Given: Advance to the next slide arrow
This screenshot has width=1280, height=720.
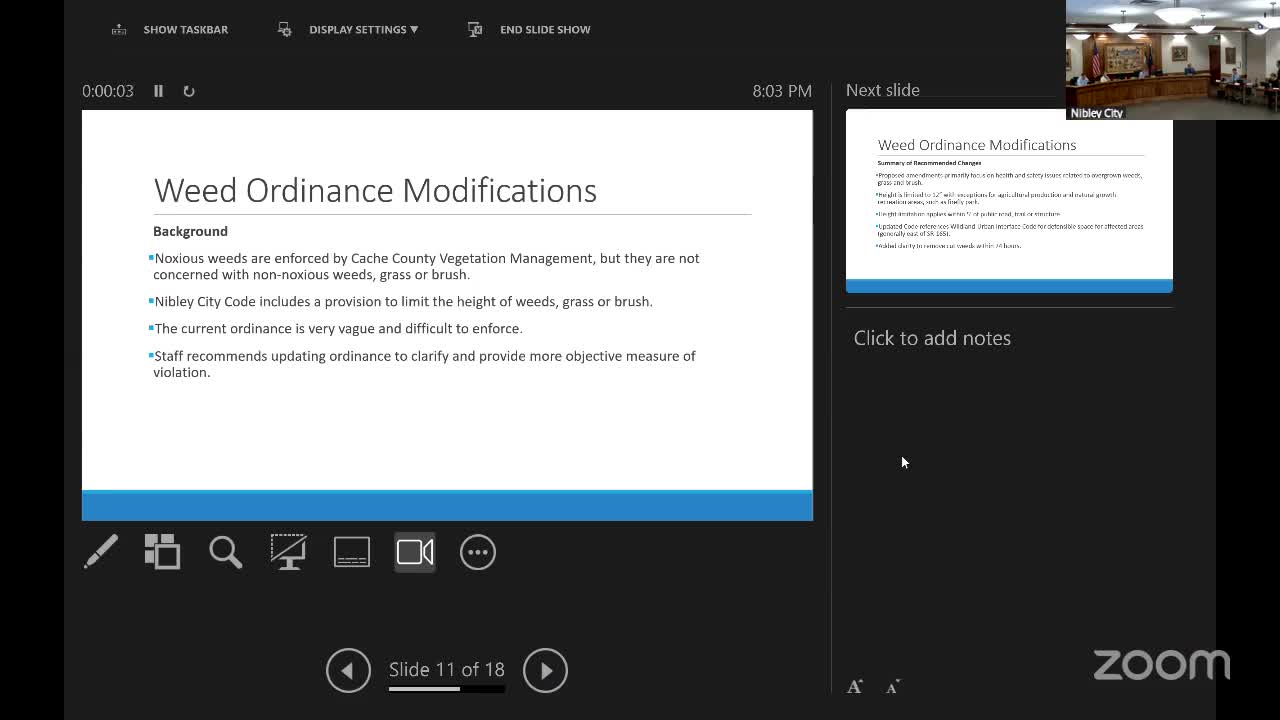Looking at the screenshot, I should tap(545, 670).
